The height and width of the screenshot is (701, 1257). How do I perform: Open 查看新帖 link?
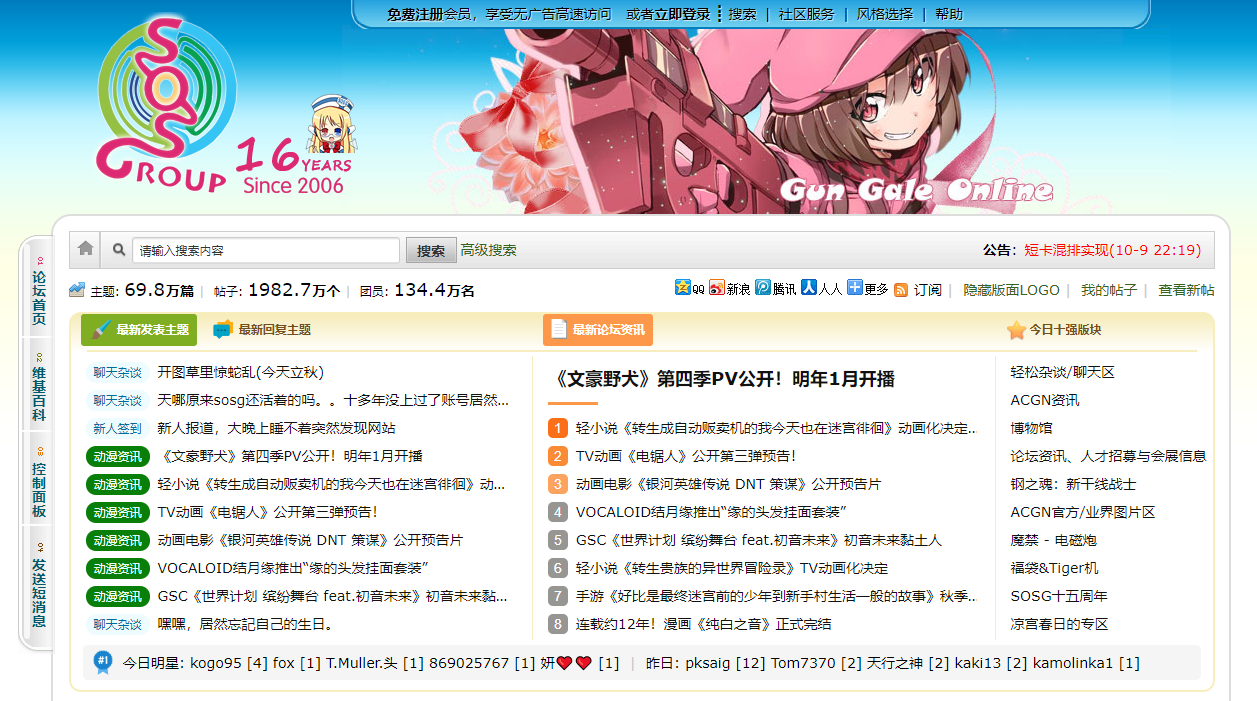1186,290
